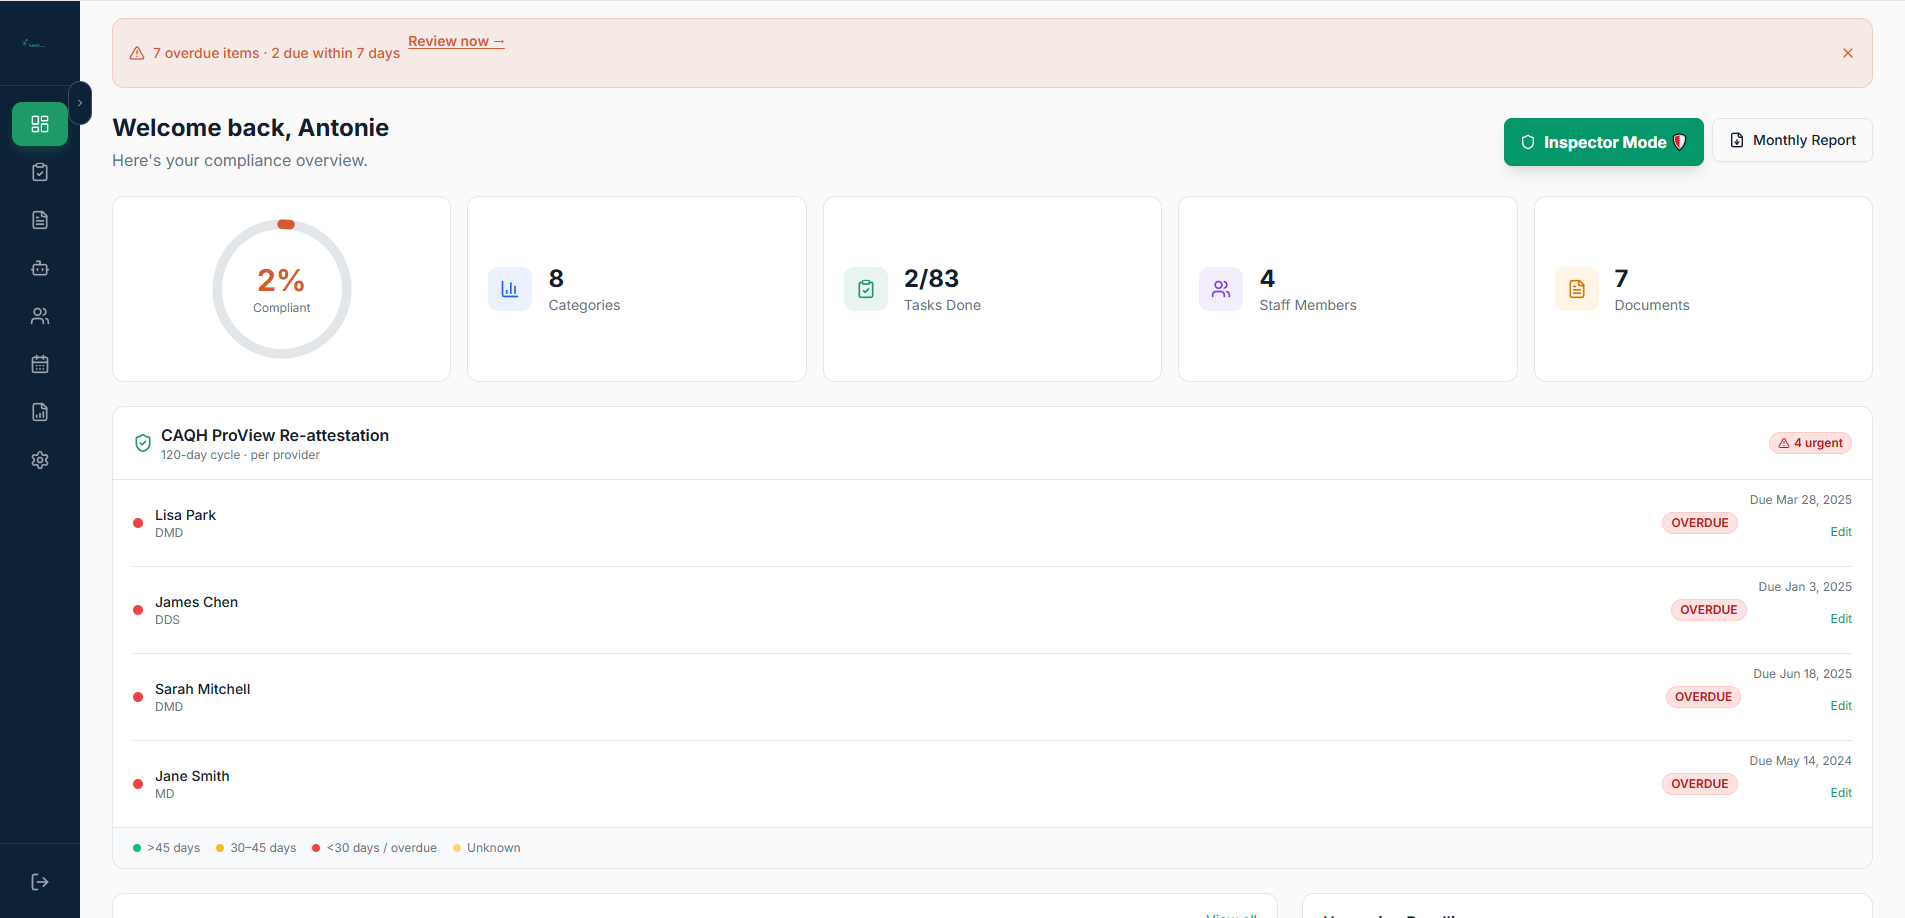This screenshot has height=918, width=1905.
Task: Open the settings gear sidebar icon
Action: [x=40, y=460]
